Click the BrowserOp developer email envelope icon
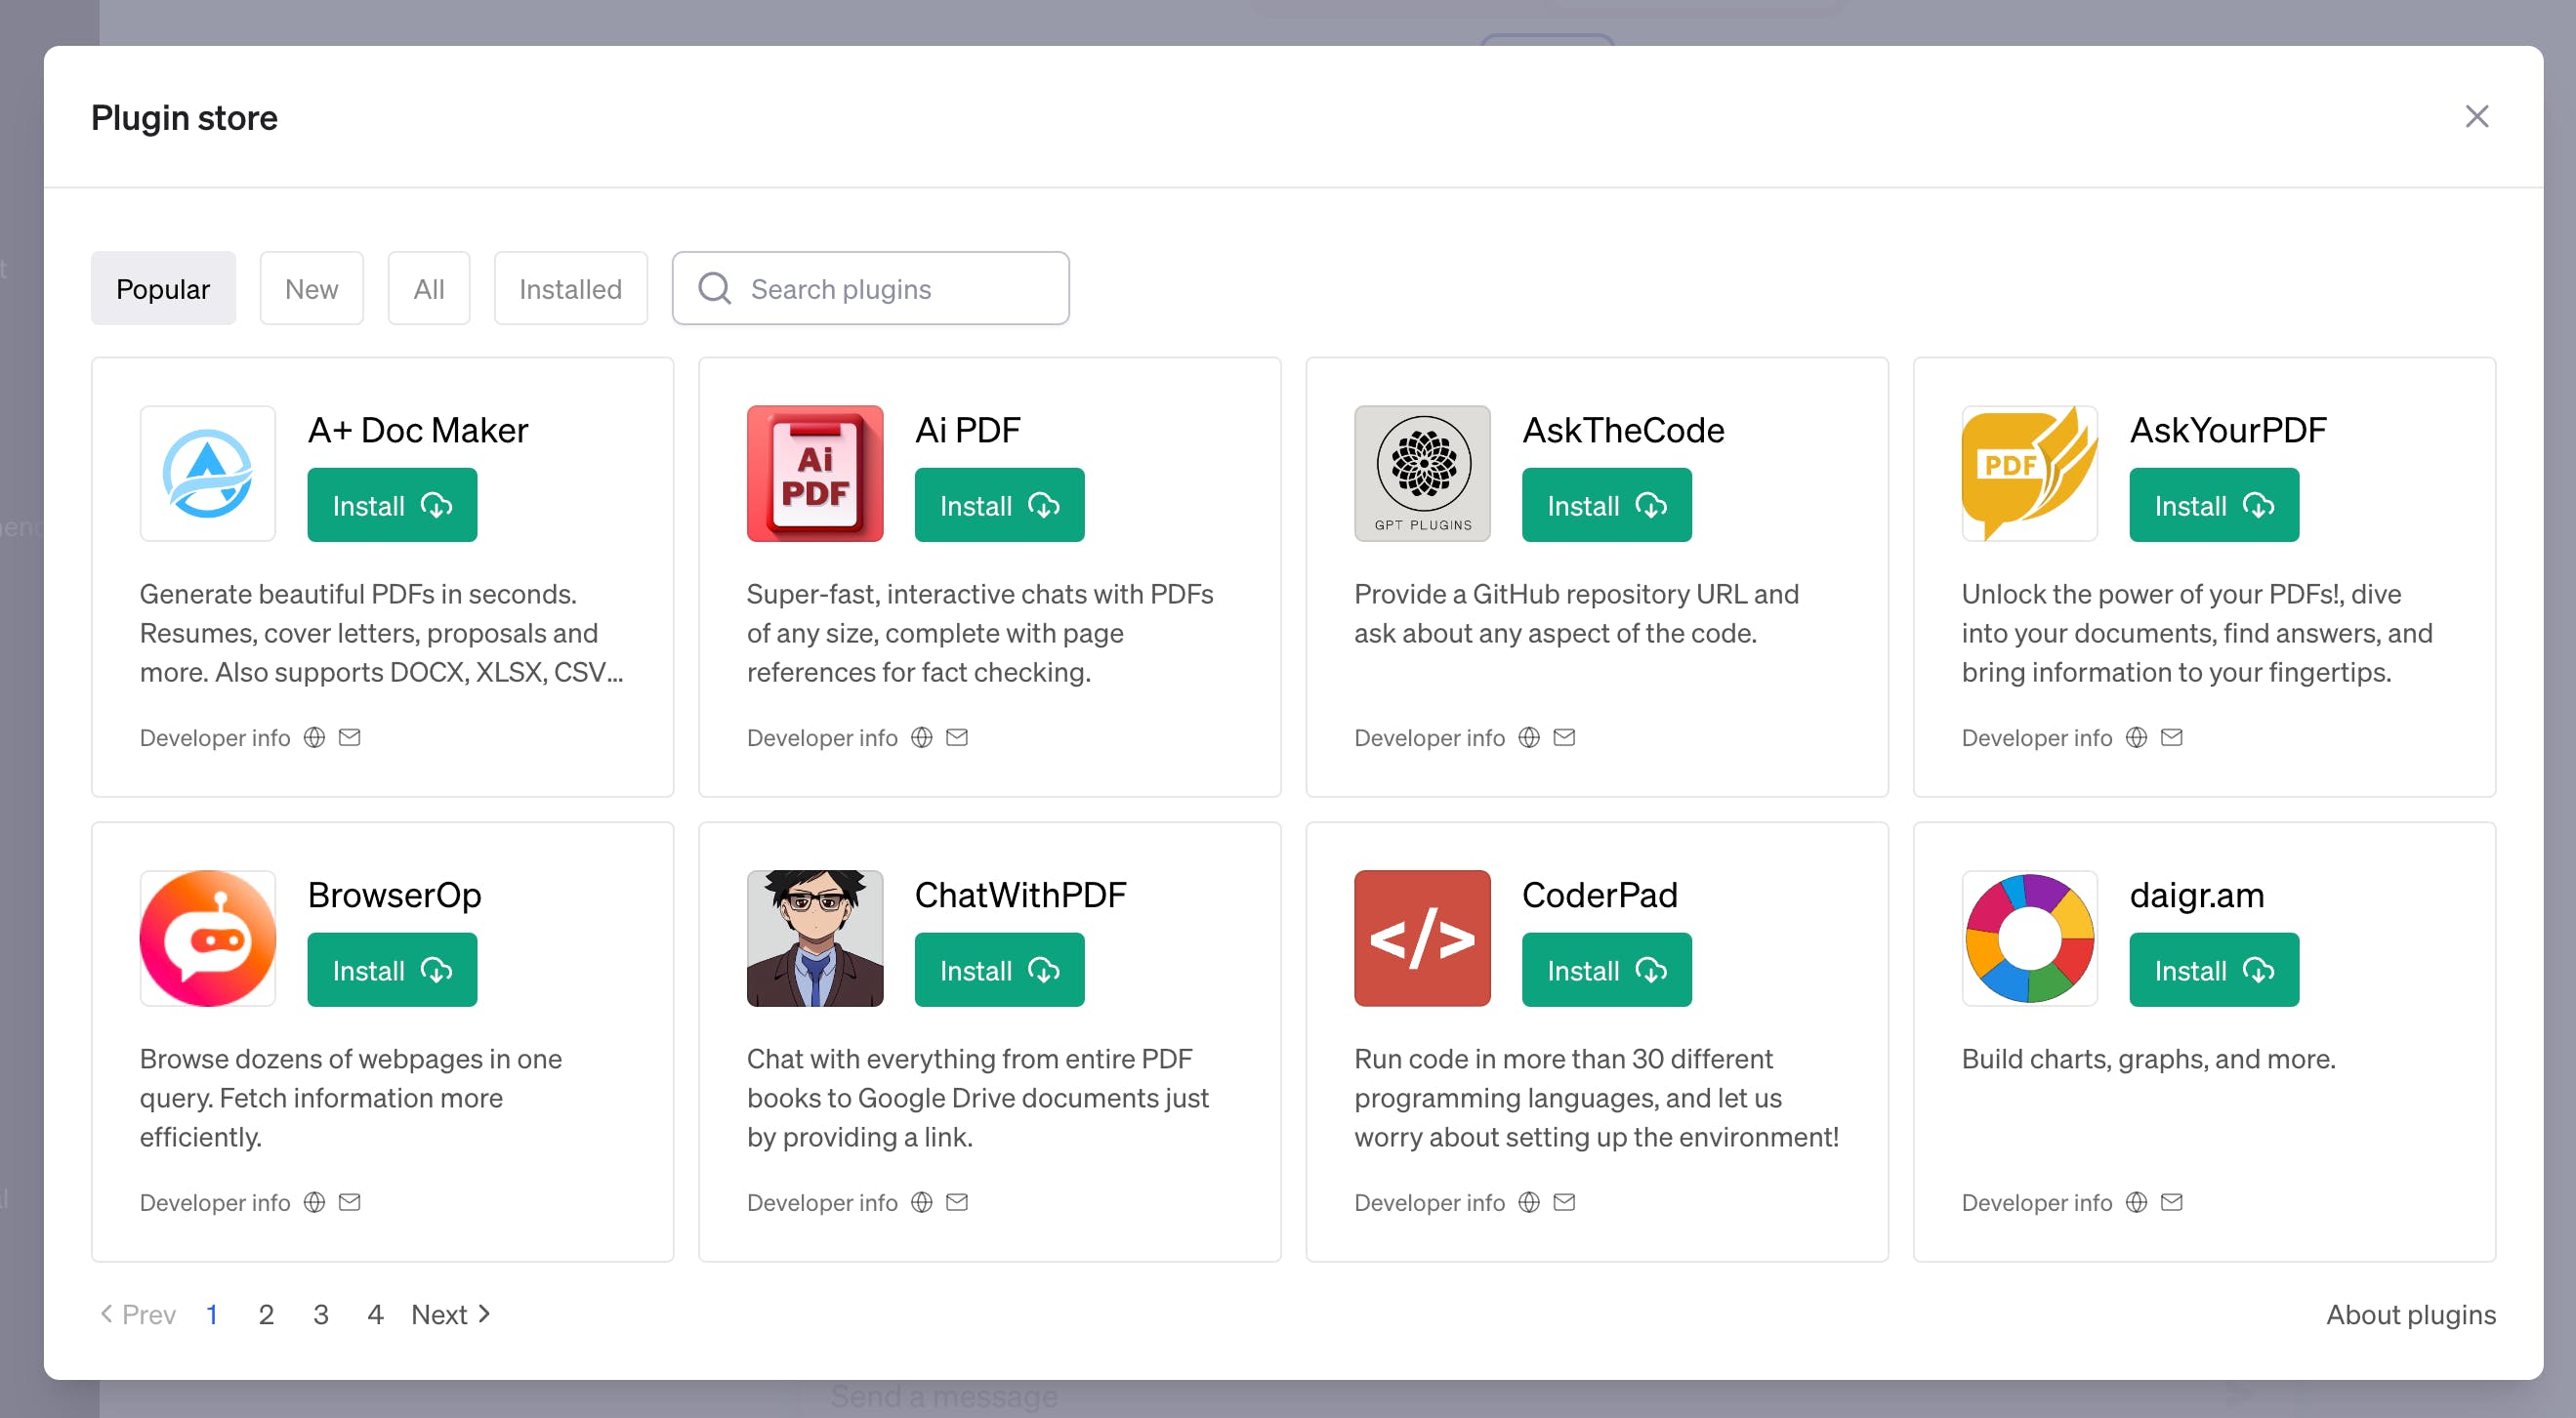The width and height of the screenshot is (2576, 1418). tap(349, 1202)
